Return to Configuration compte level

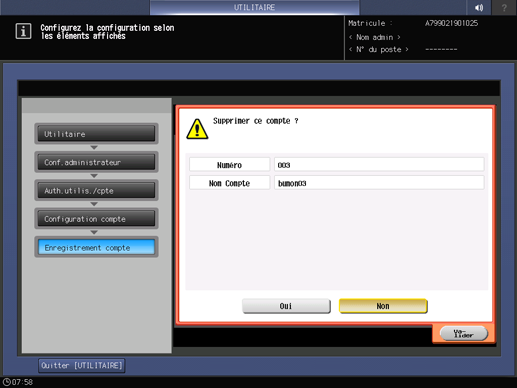click(x=96, y=219)
